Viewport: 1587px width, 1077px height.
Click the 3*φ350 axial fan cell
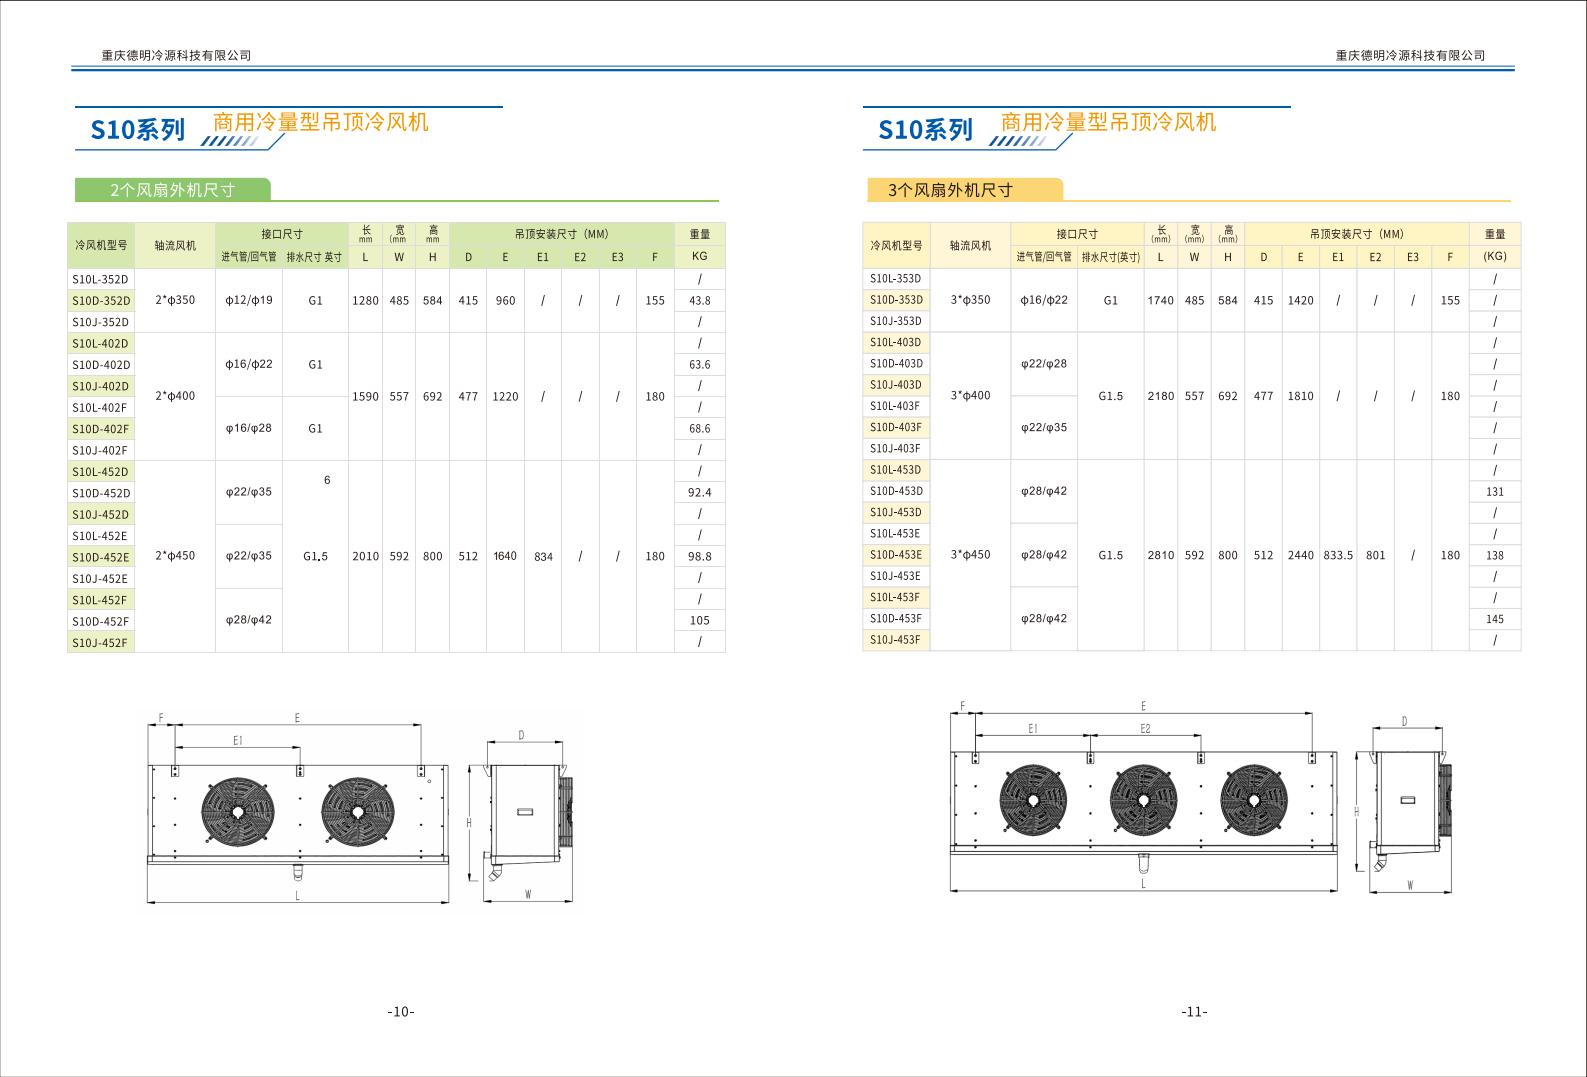970,300
